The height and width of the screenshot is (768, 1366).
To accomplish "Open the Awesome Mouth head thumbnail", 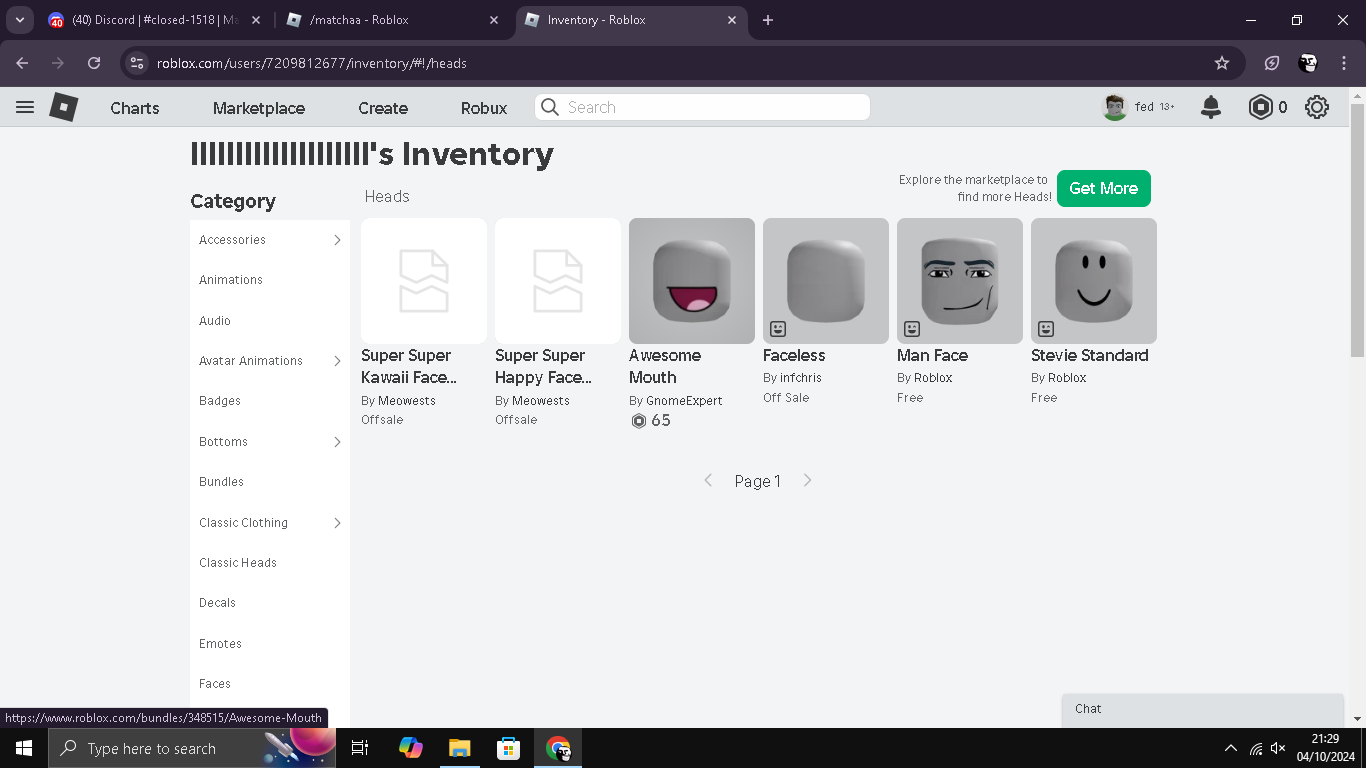I will click(692, 281).
